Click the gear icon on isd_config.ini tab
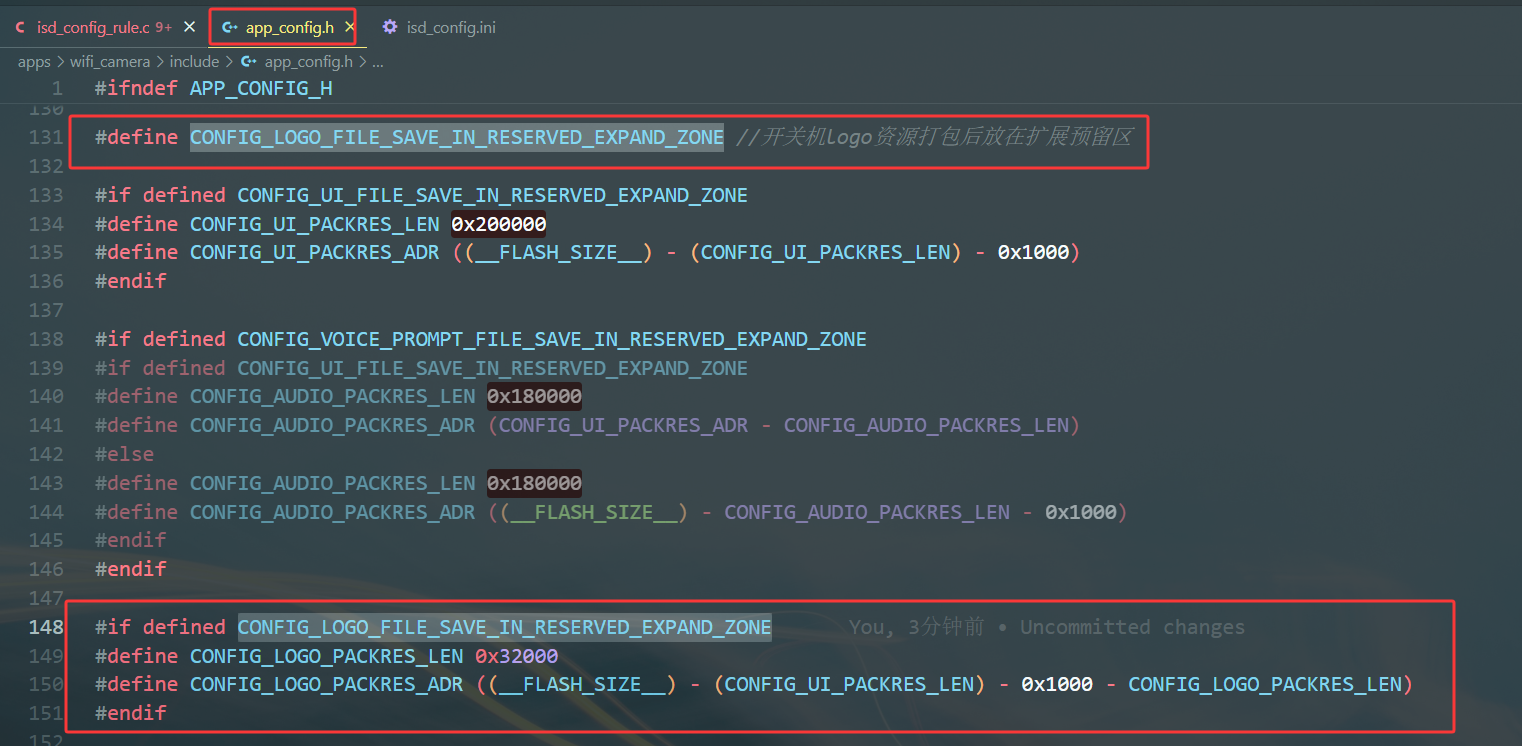Viewport: 1522px width, 746px height. pyautogui.click(x=390, y=27)
